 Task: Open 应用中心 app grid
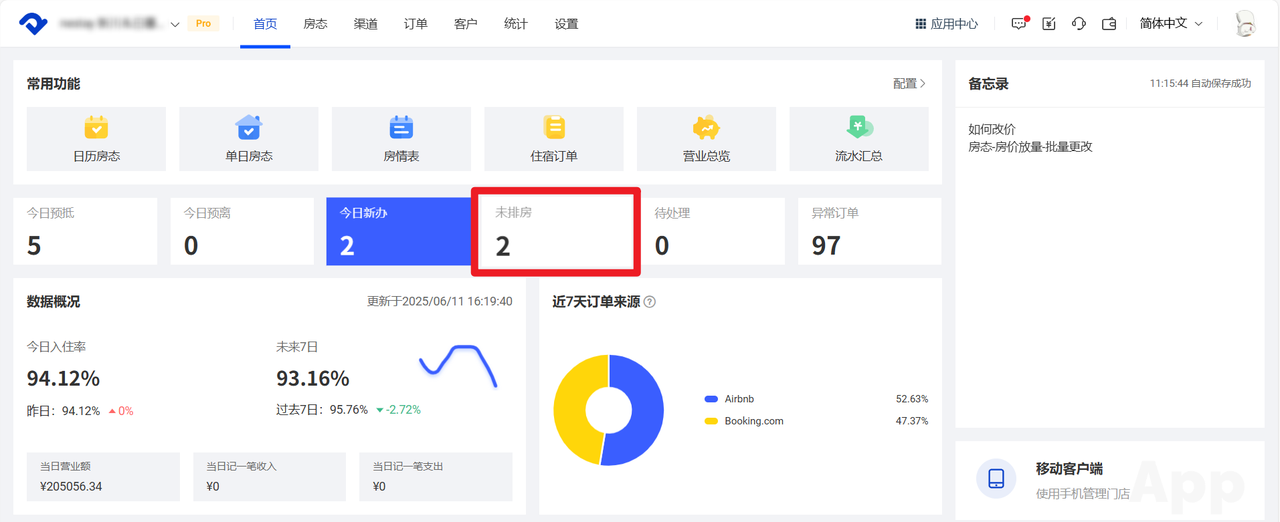coord(946,24)
